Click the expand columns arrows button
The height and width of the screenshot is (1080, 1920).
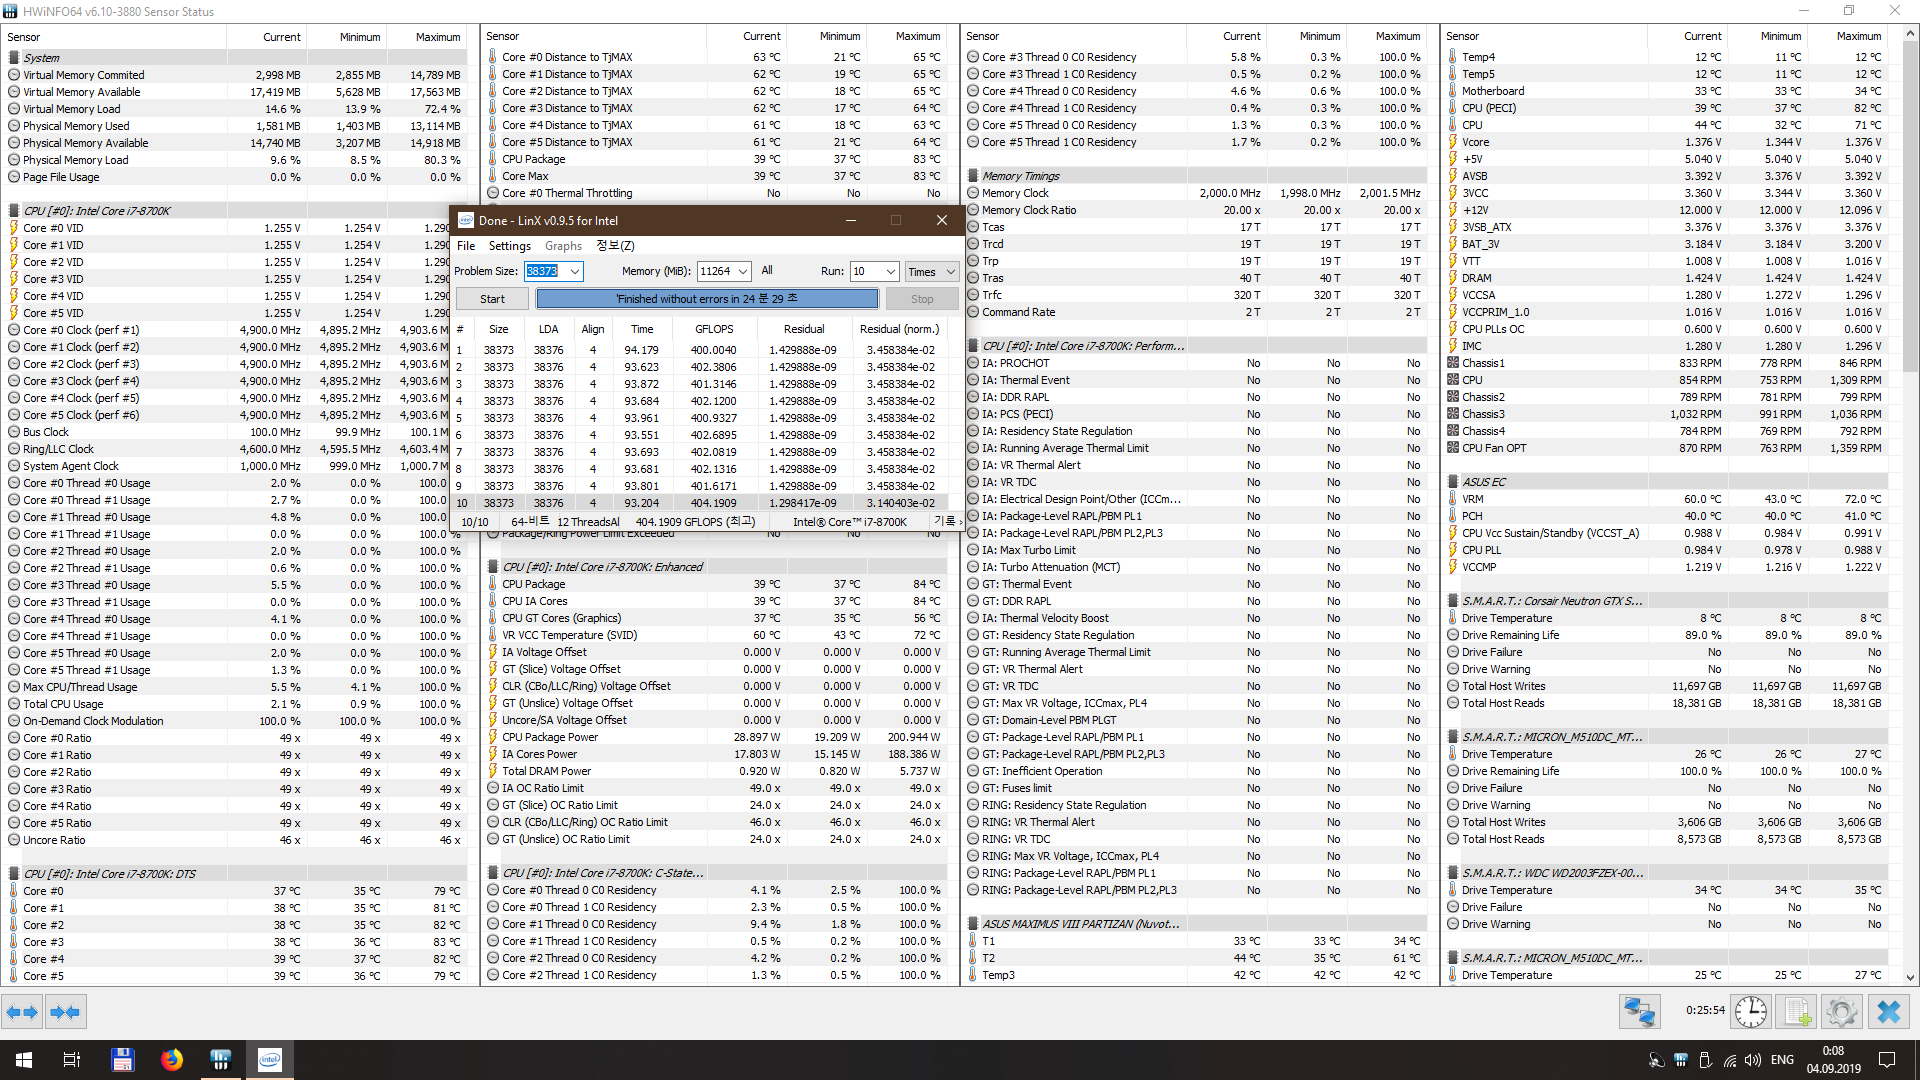point(22,1012)
